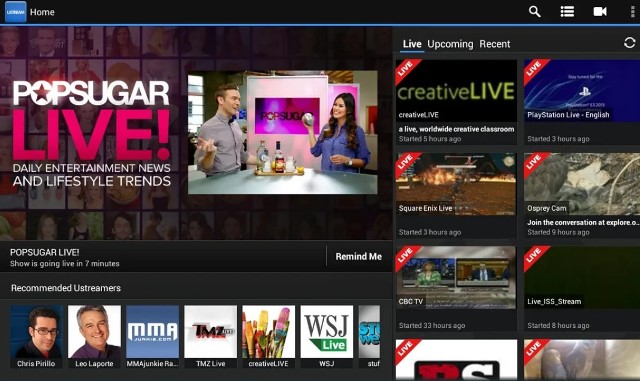Open the list view icon
Image resolution: width=640 pixels, height=381 pixels.
[x=567, y=11]
